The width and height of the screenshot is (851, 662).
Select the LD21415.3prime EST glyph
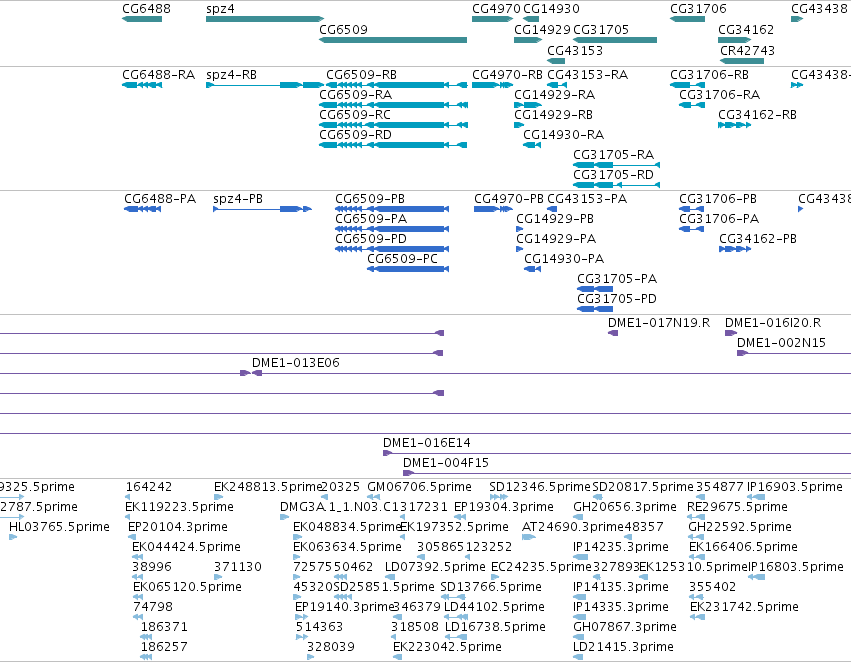click(578, 657)
